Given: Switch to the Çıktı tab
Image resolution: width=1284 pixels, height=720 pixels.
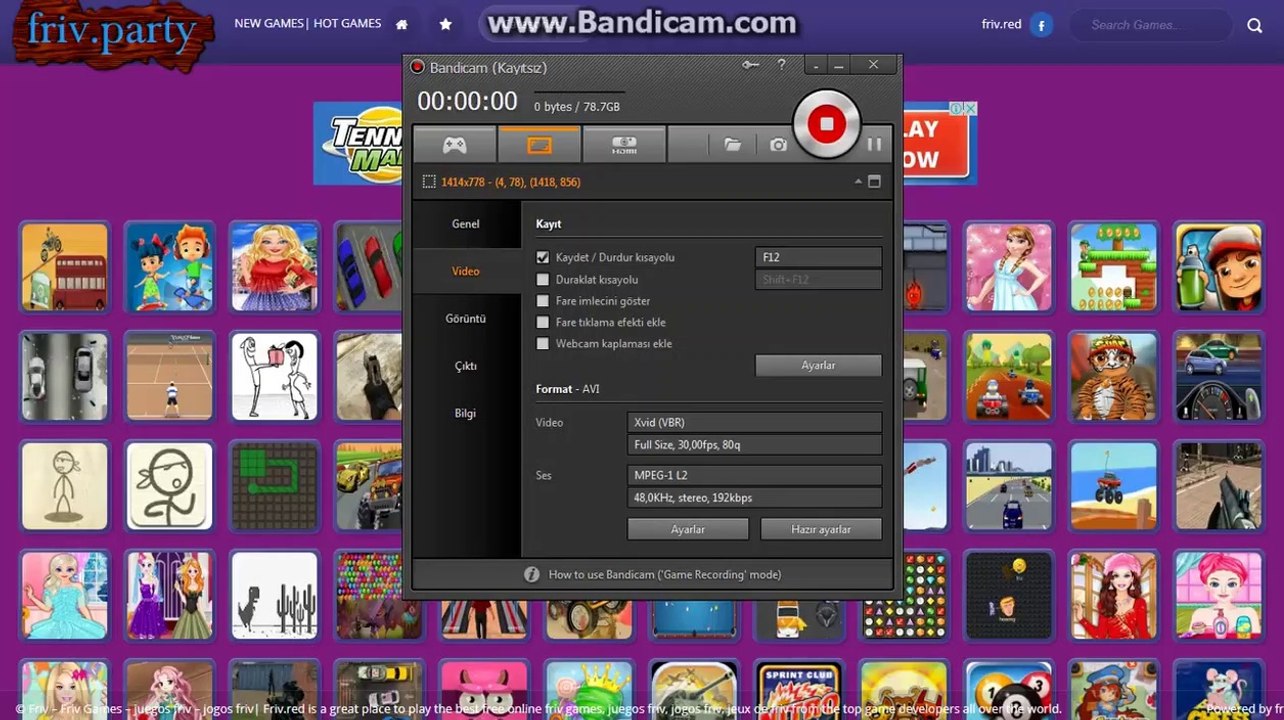Looking at the screenshot, I should pyautogui.click(x=466, y=366).
